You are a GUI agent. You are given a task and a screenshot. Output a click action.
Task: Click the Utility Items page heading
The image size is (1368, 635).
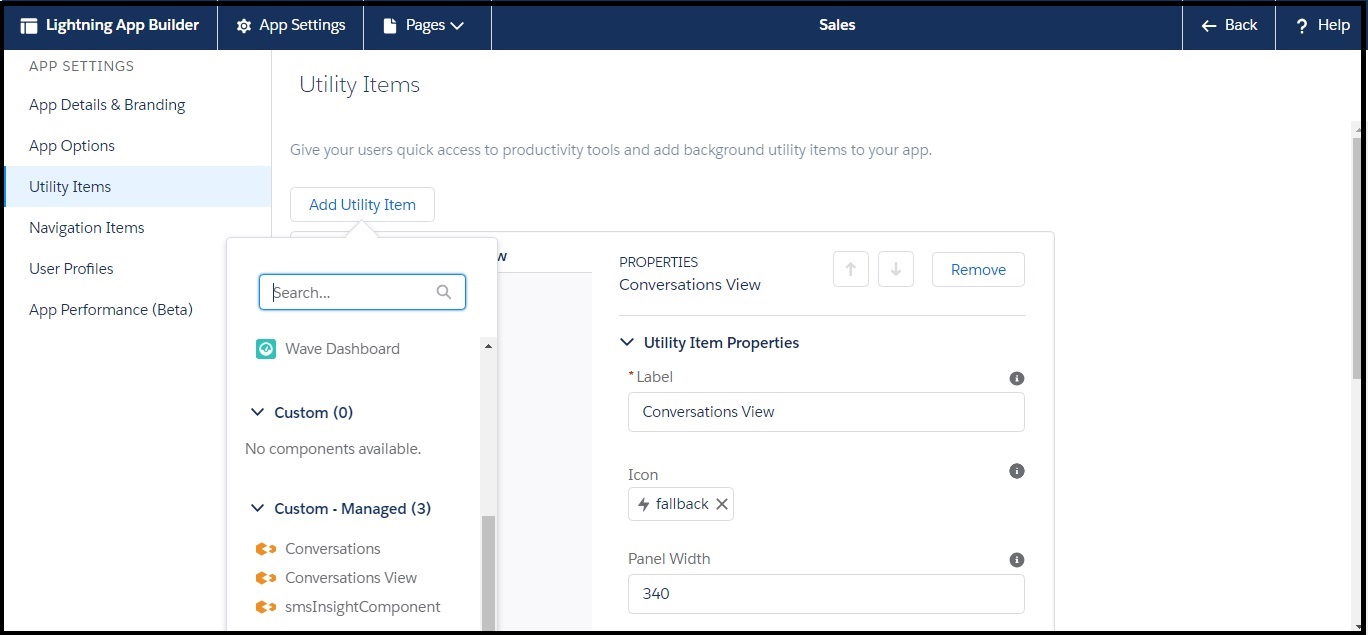[x=359, y=85]
